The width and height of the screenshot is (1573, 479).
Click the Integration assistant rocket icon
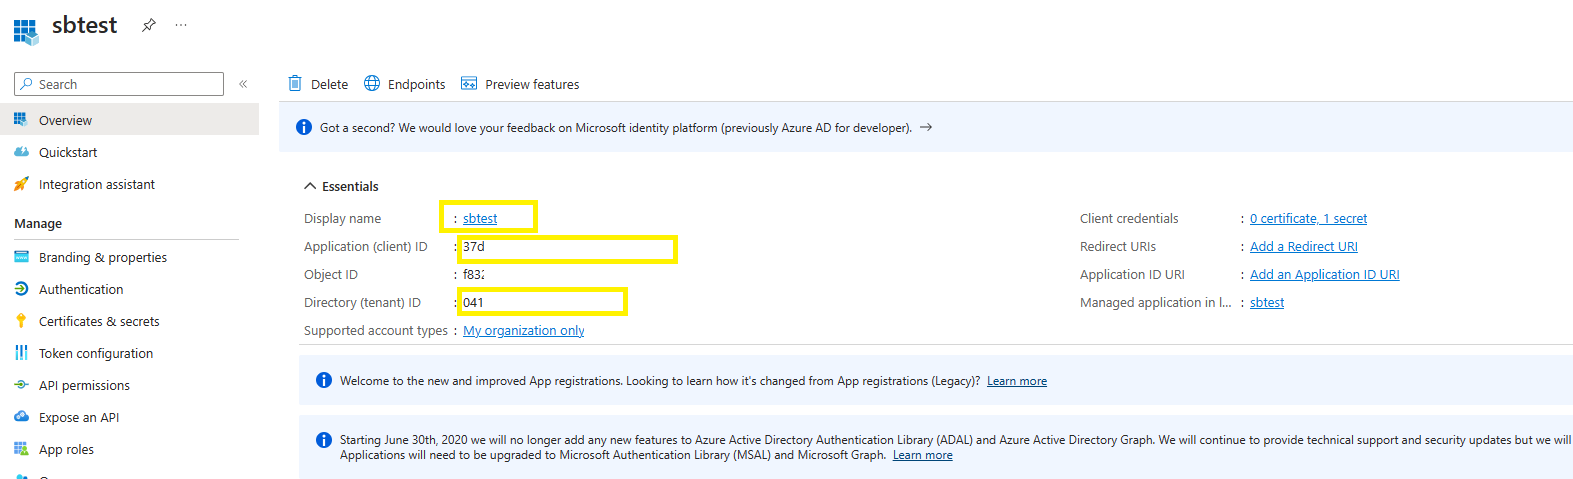[21, 184]
